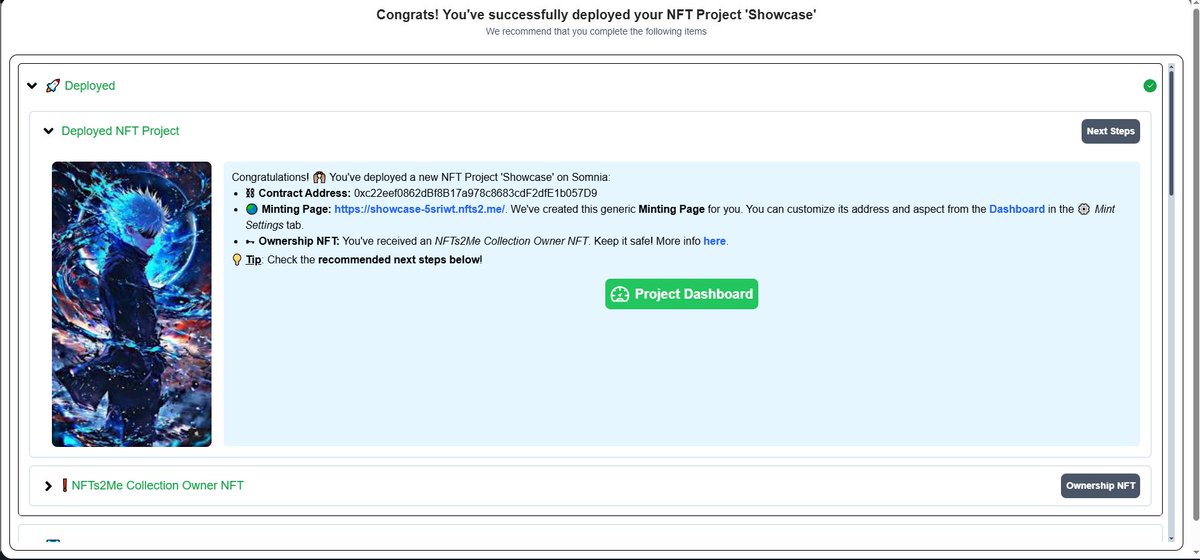This screenshot has height=560, width=1200.
Task: Click the 'Deployed NFT Project' heading text
Action: (120, 131)
